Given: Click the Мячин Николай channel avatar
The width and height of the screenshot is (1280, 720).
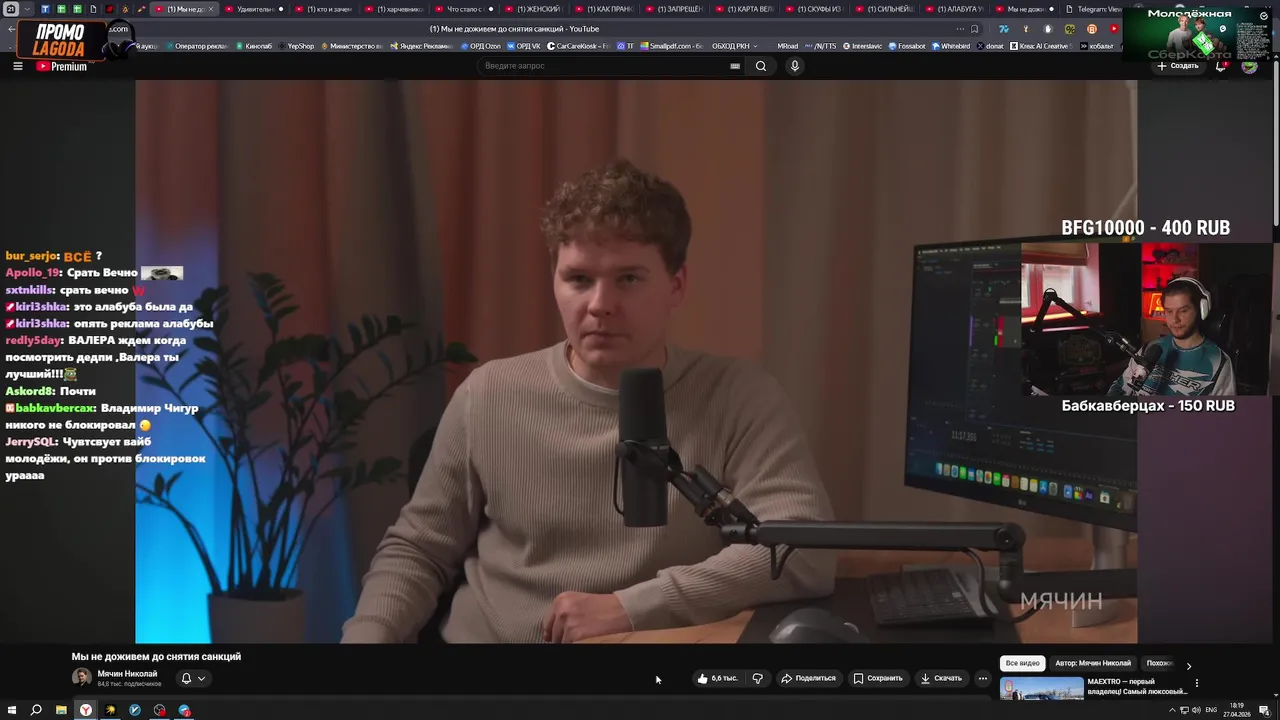Looking at the screenshot, I should [81, 677].
